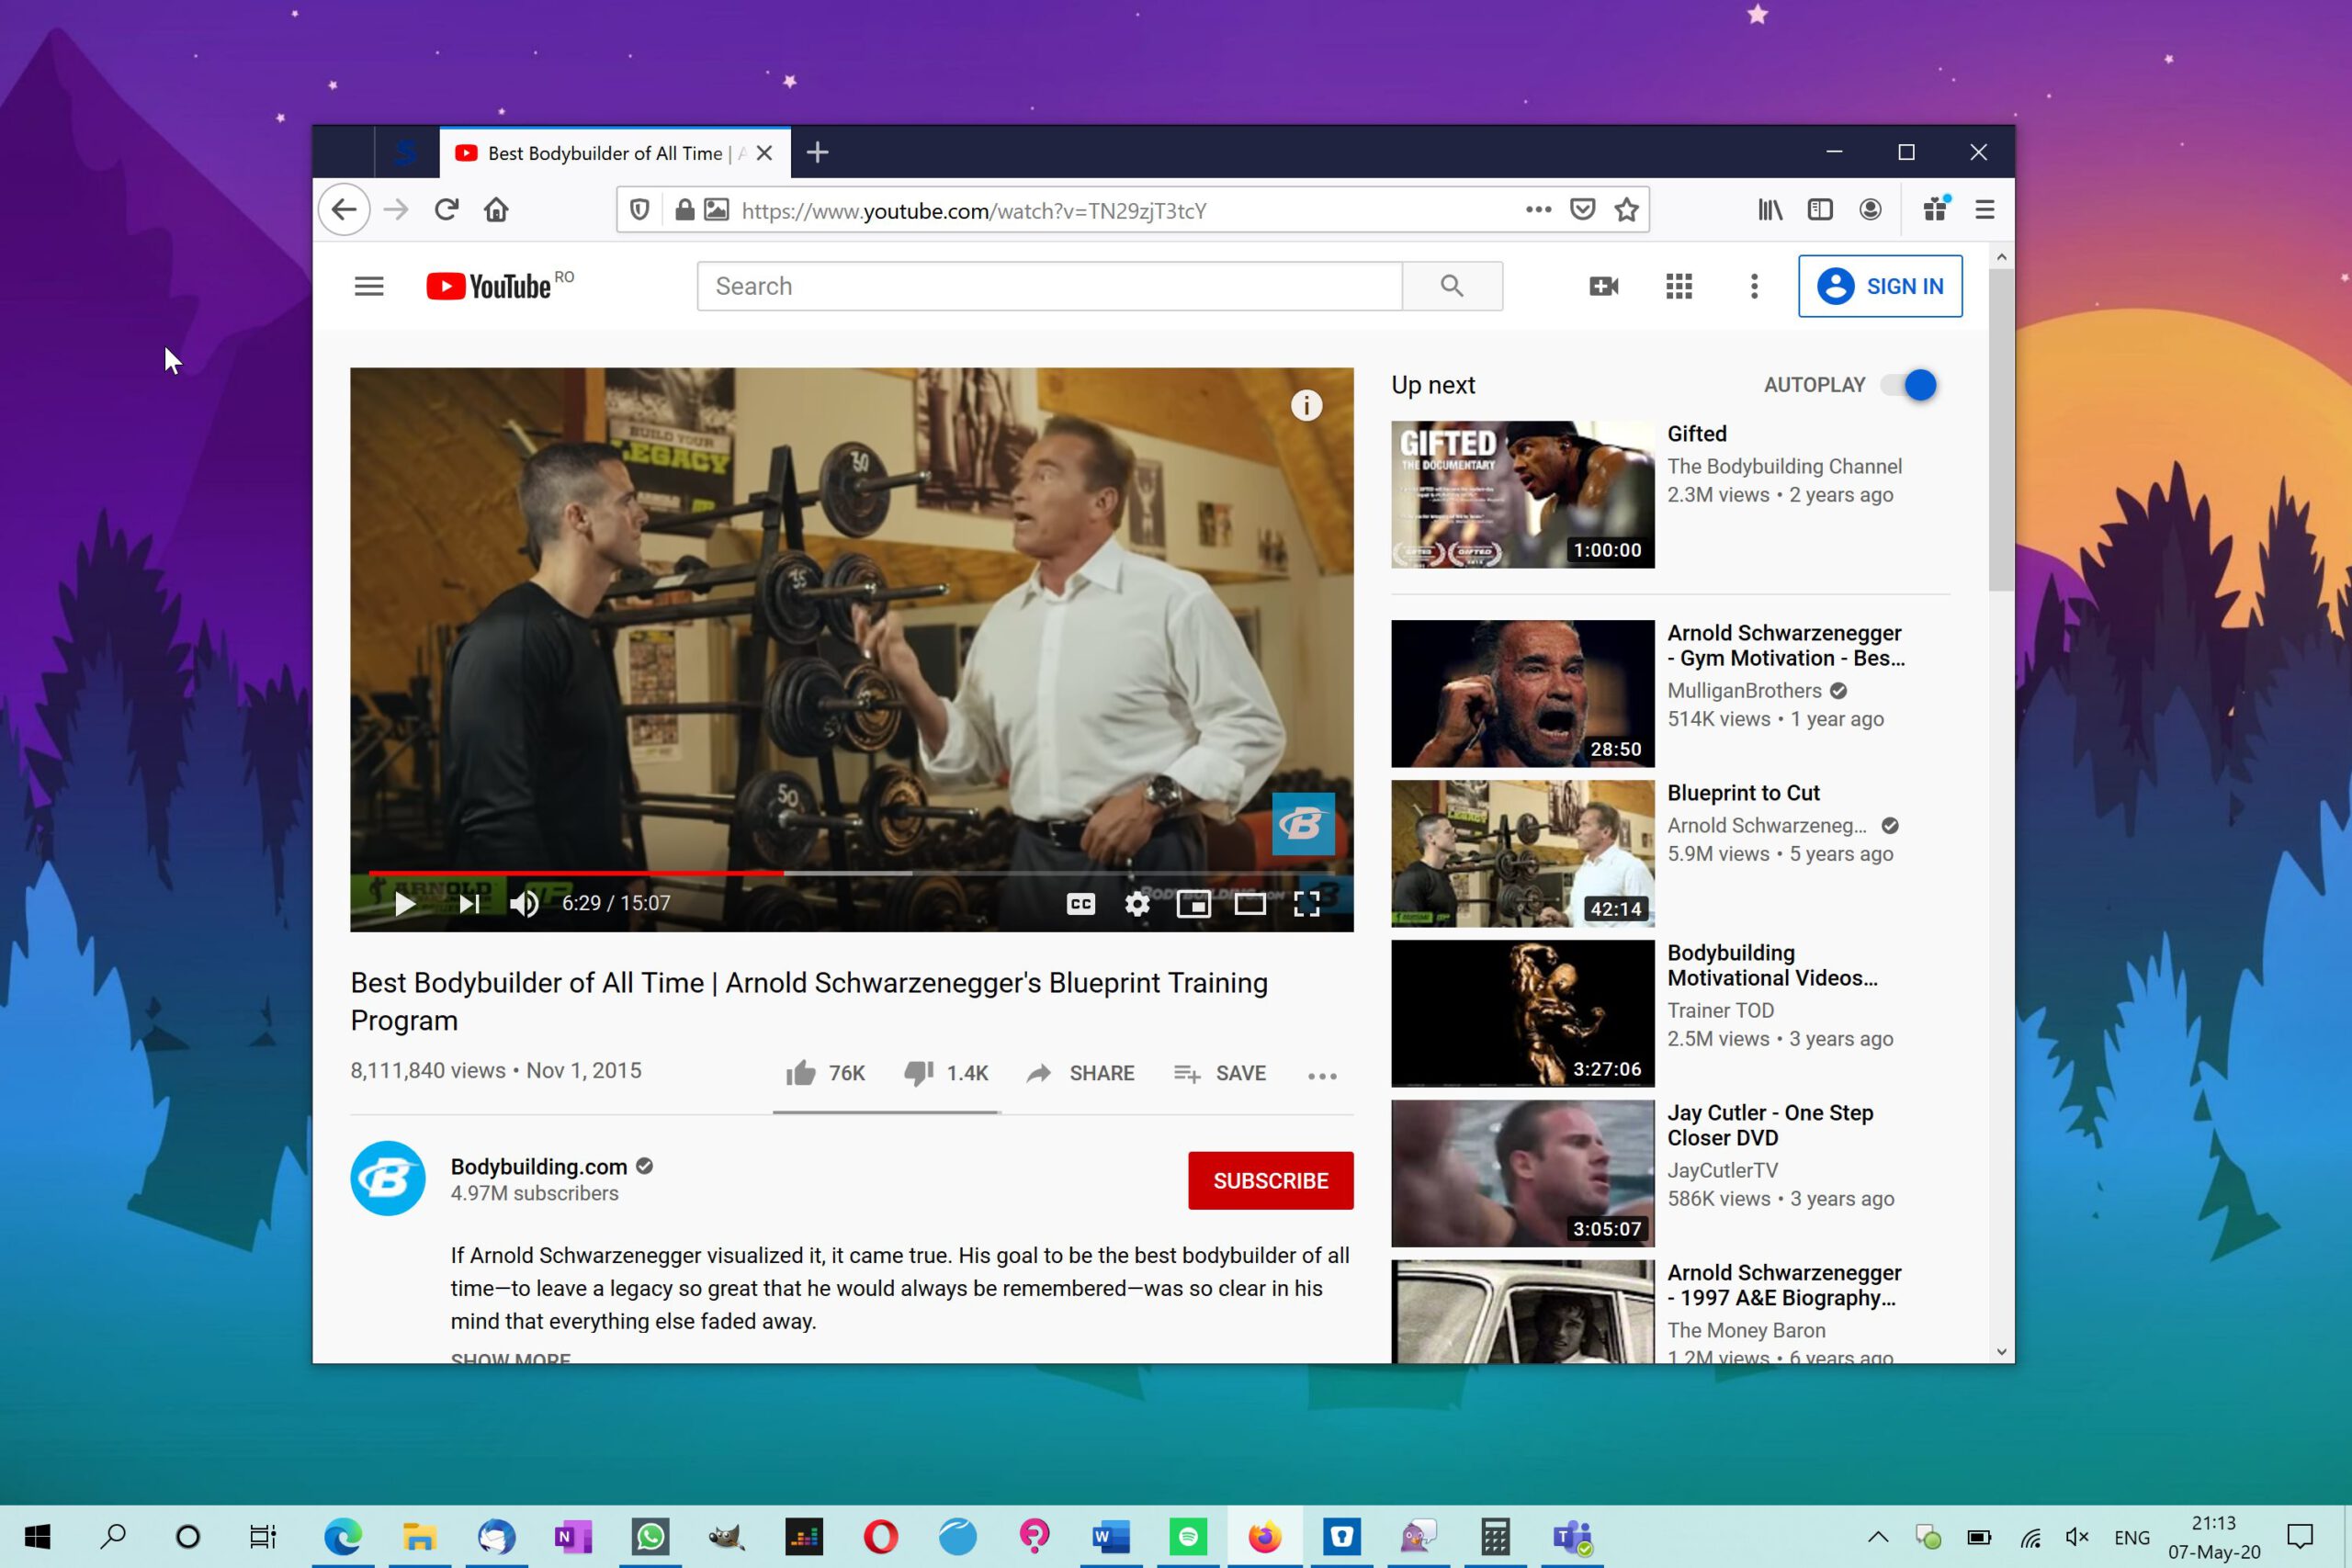The height and width of the screenshot is (1568, 2352).
Task: Open the Gifted video thumbnail
Action: pos(1522,494)
